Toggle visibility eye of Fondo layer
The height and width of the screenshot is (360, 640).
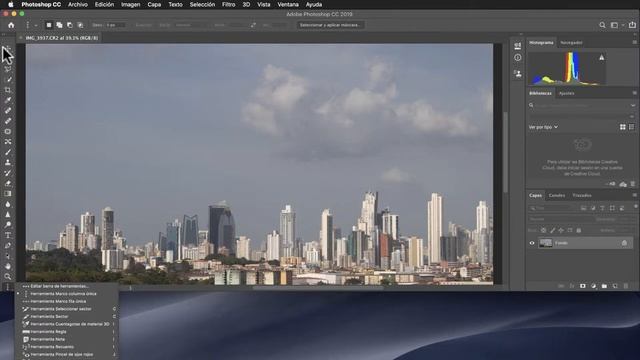[x=532, y=243]
